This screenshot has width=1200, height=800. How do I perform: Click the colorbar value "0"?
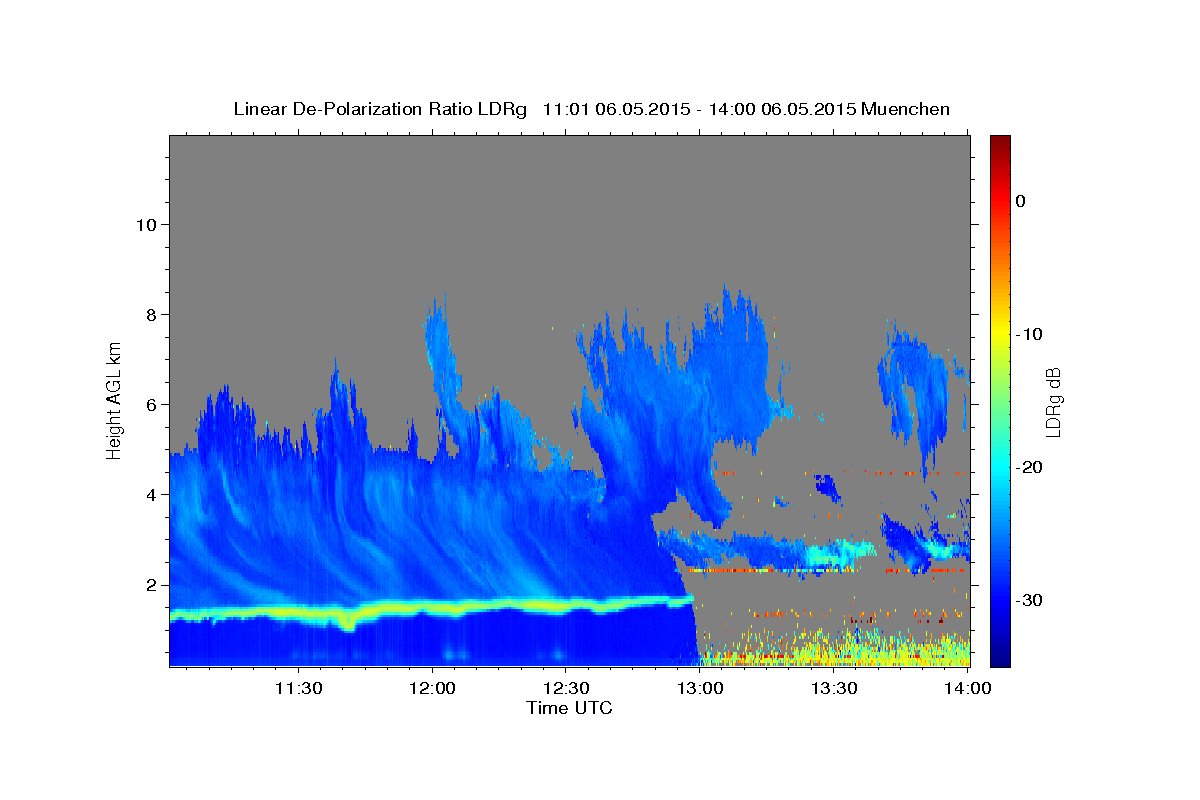[x=1021, y=201]
